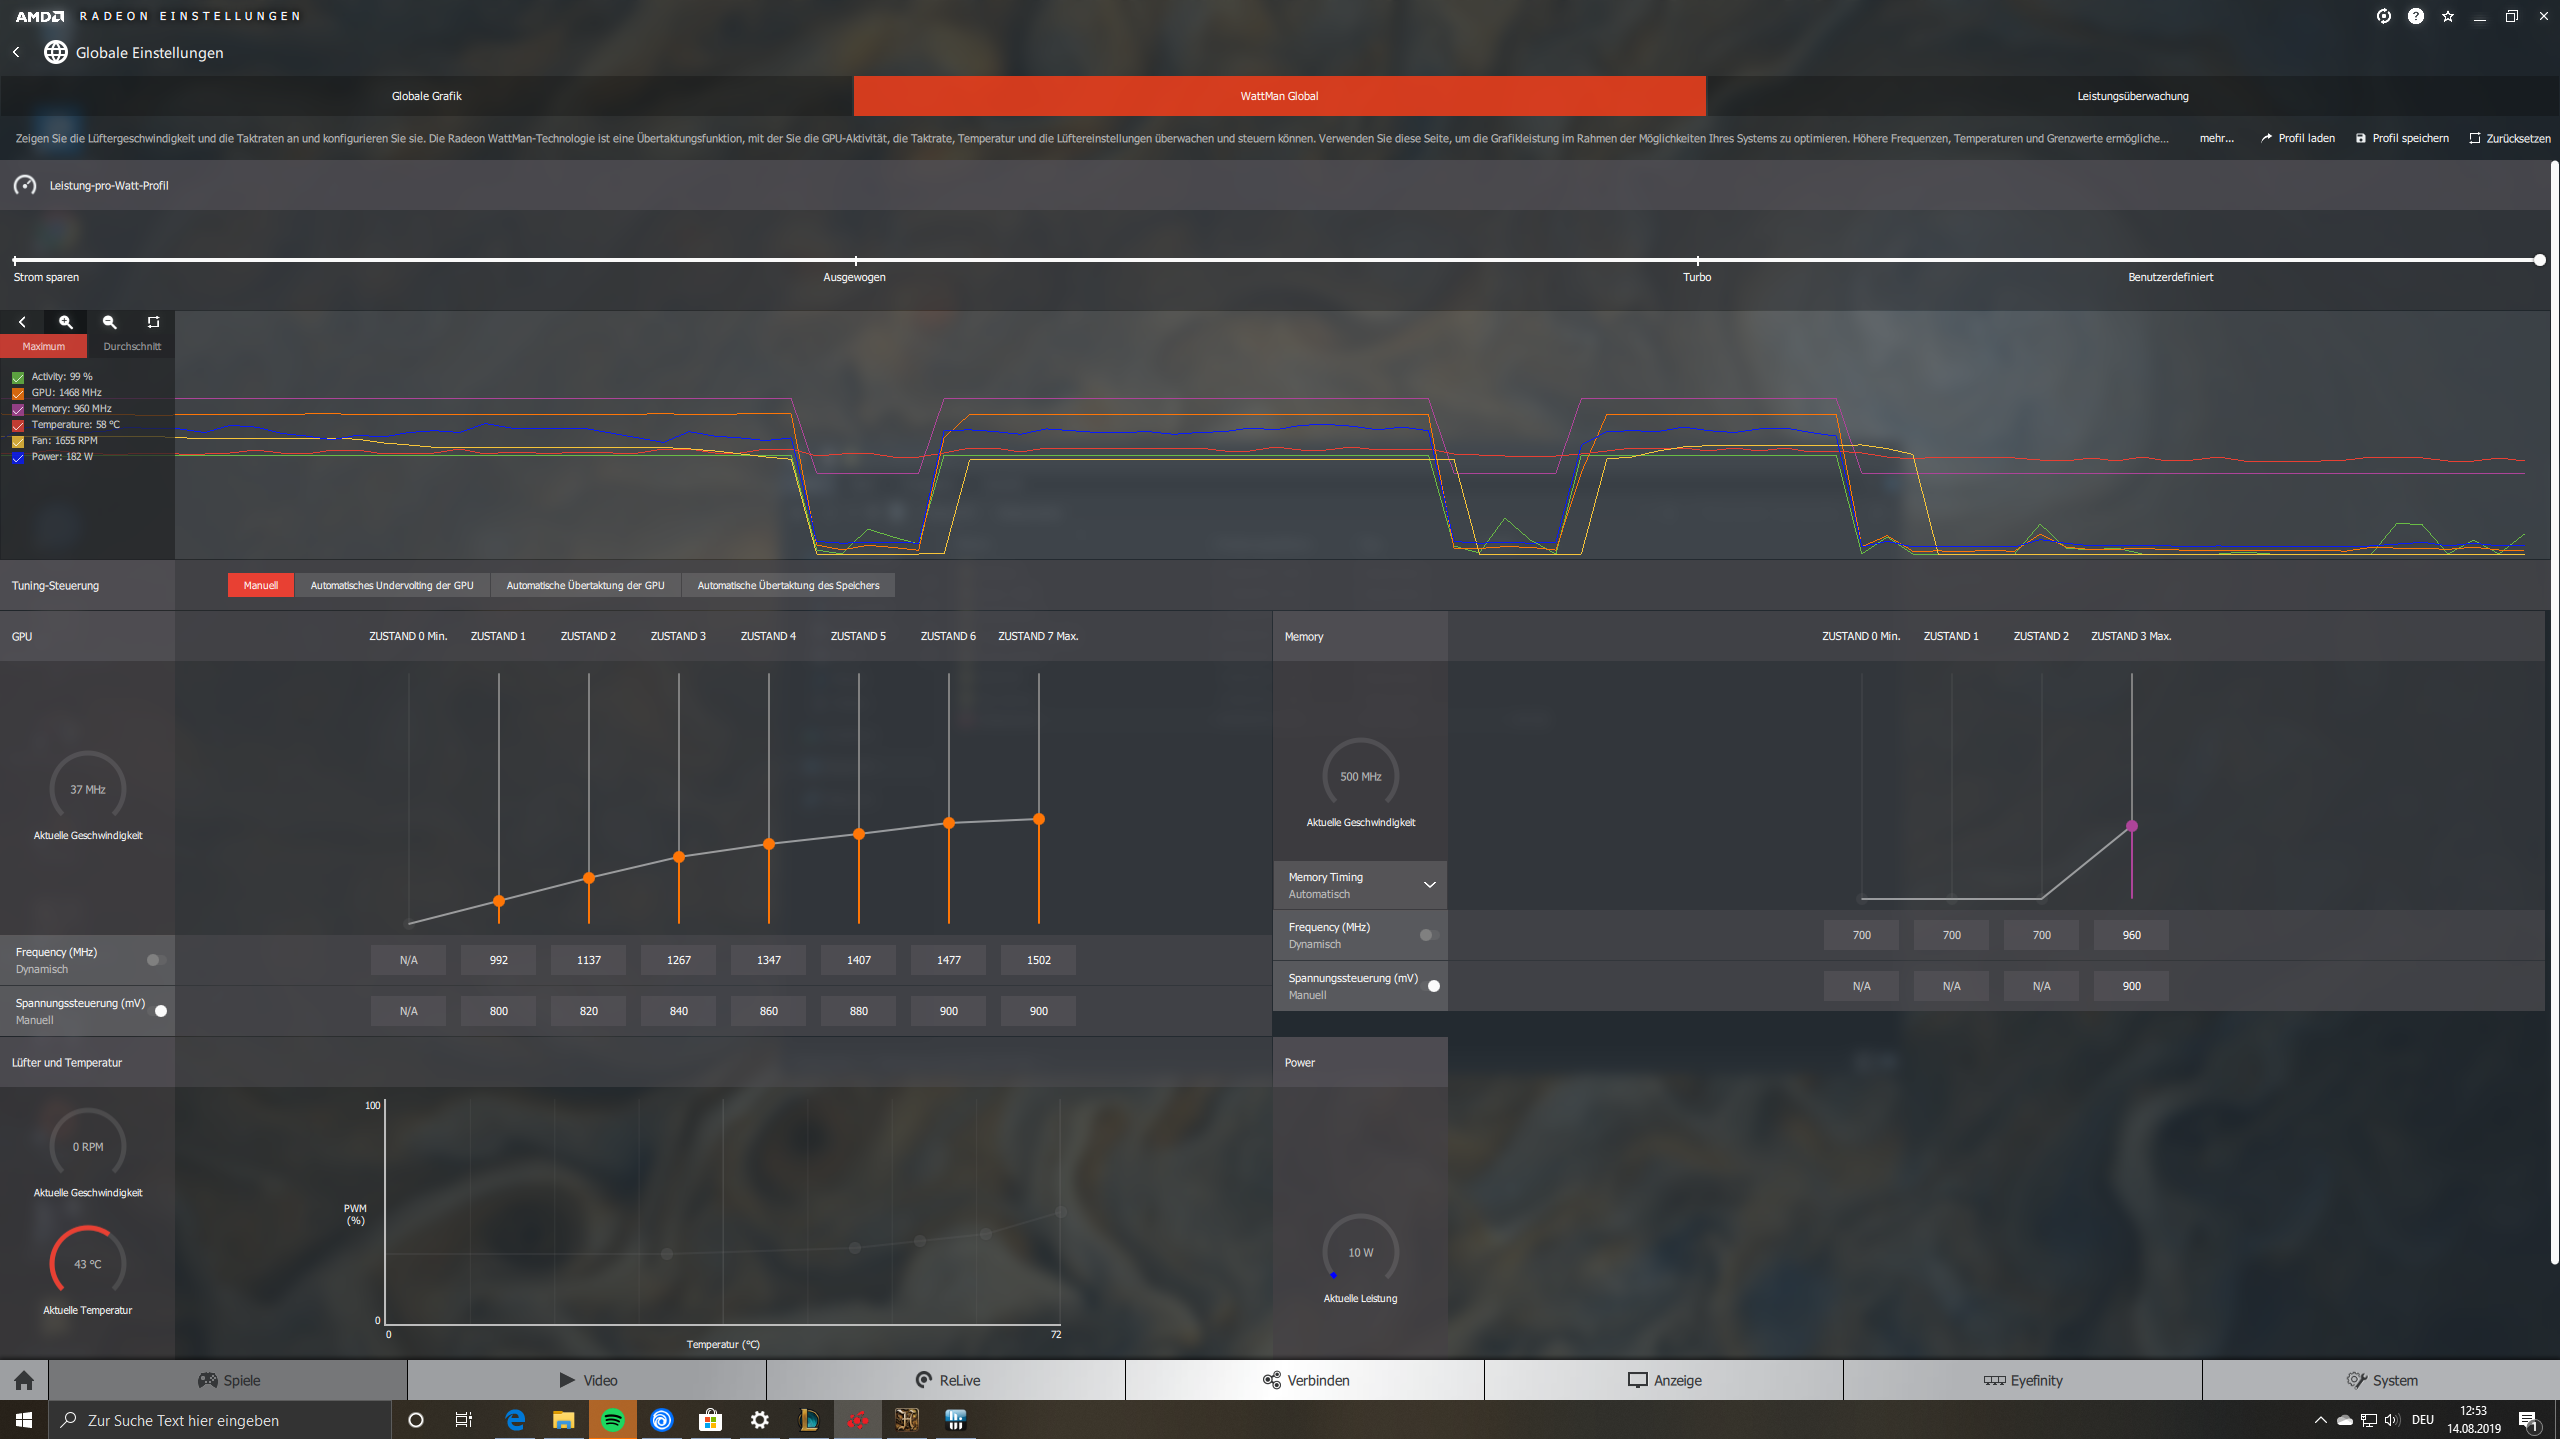Click the Memory ZUSTAND 3 Max. slider handle

tap(2132, 826)
